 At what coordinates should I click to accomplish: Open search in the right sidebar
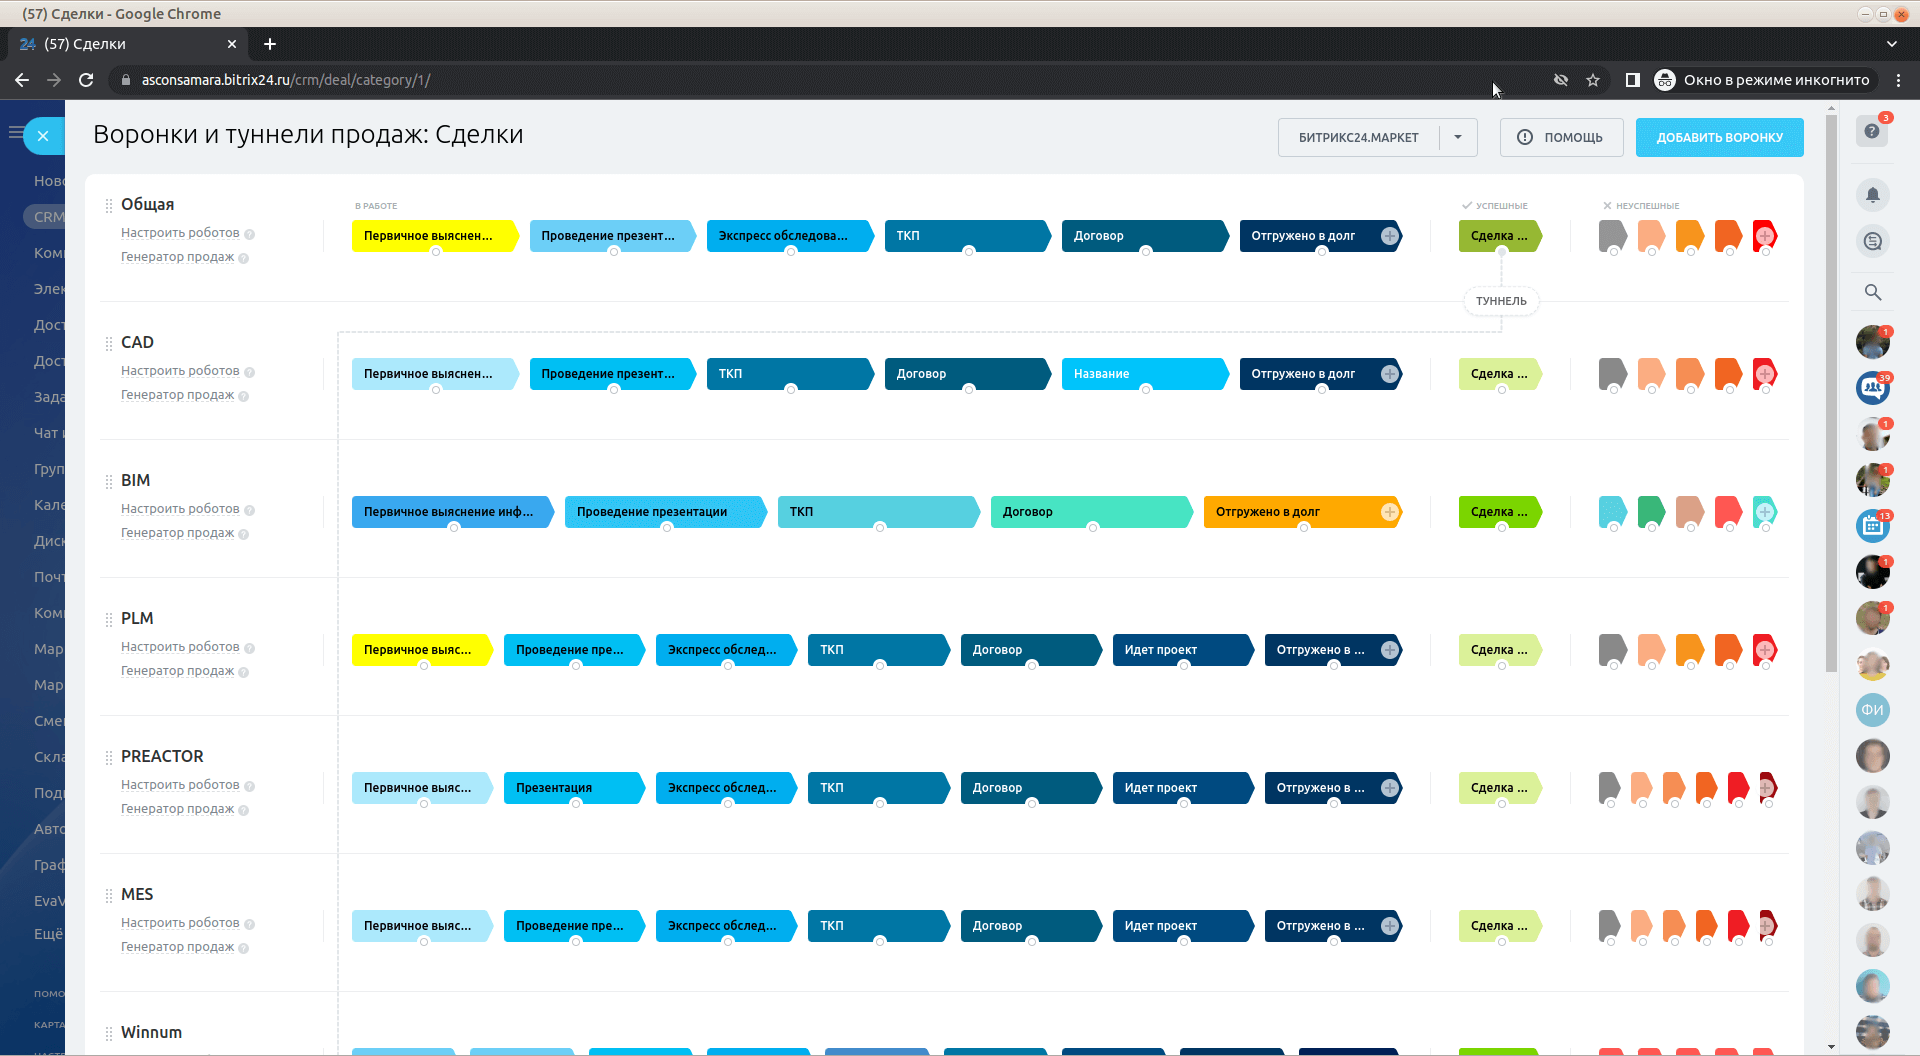click(x=1873, y=292)
